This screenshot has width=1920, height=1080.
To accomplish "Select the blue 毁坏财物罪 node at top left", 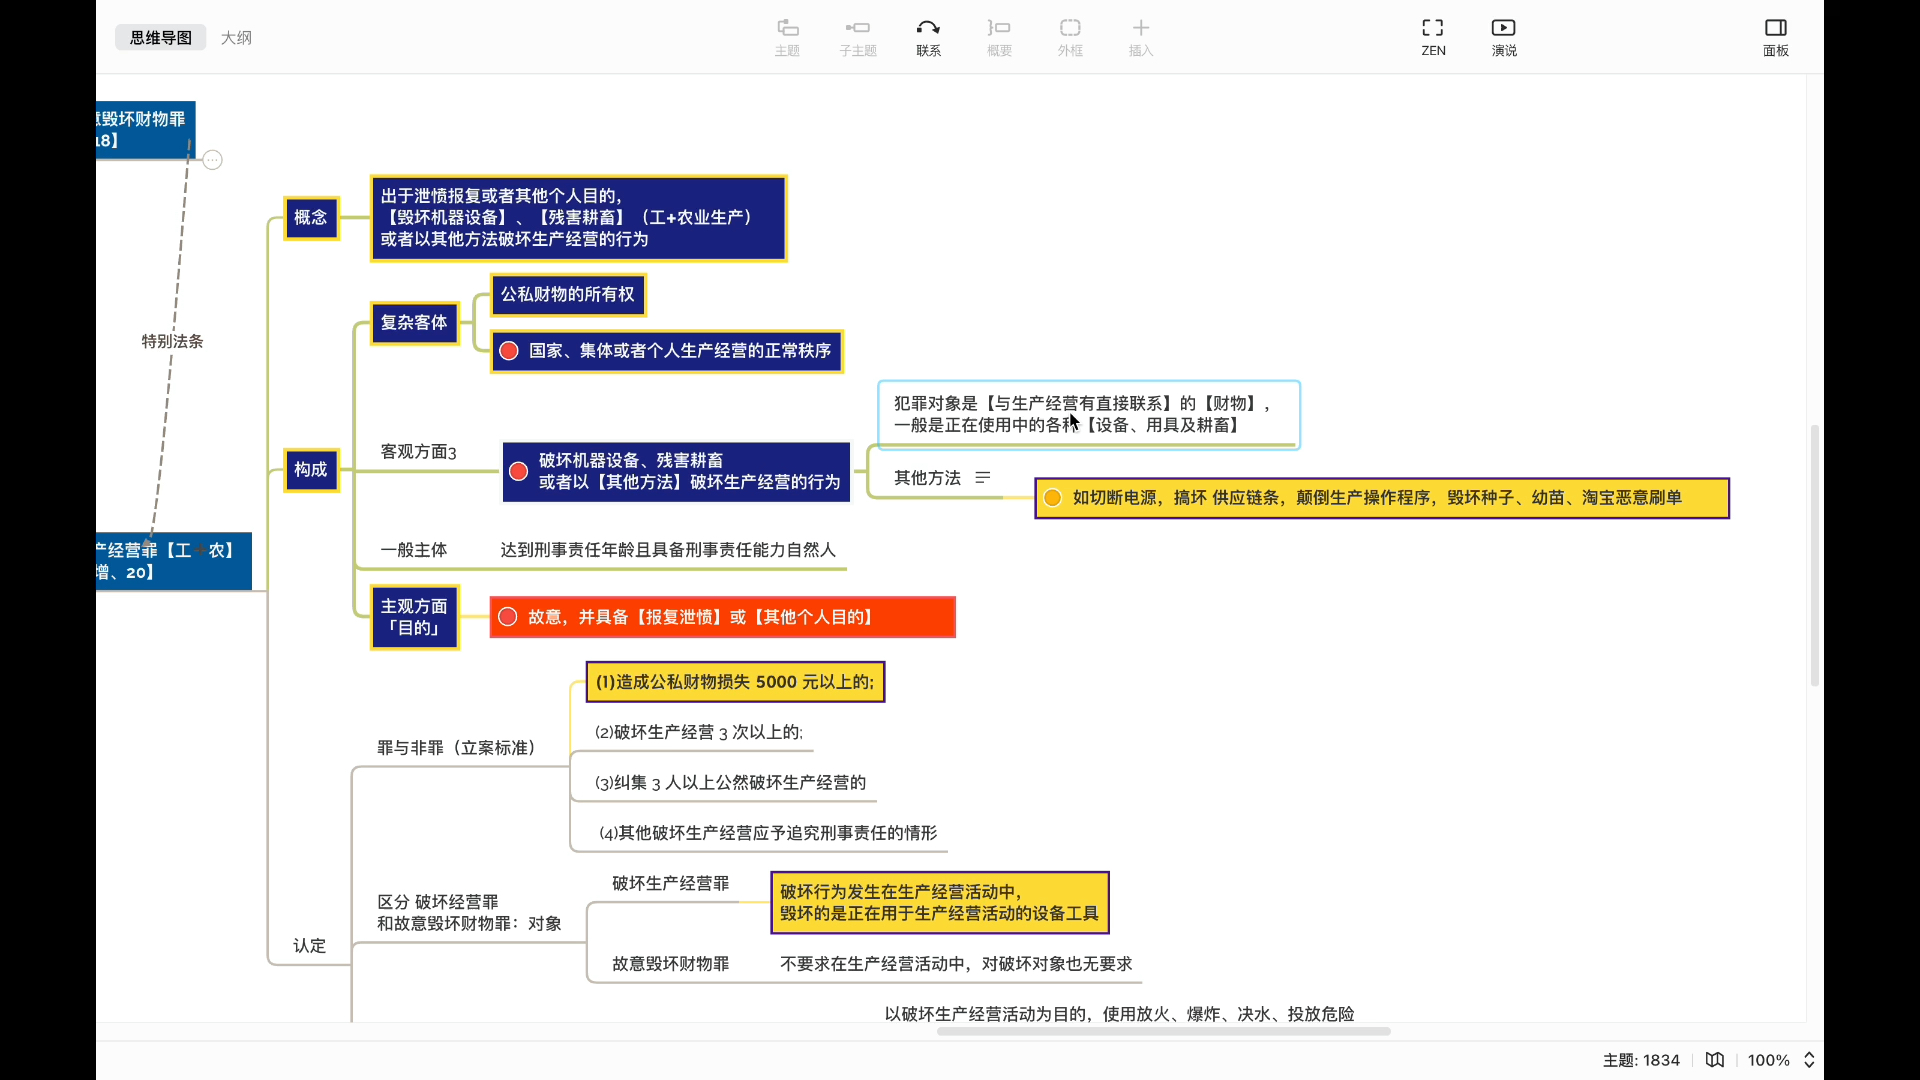I will coord(146,130).
